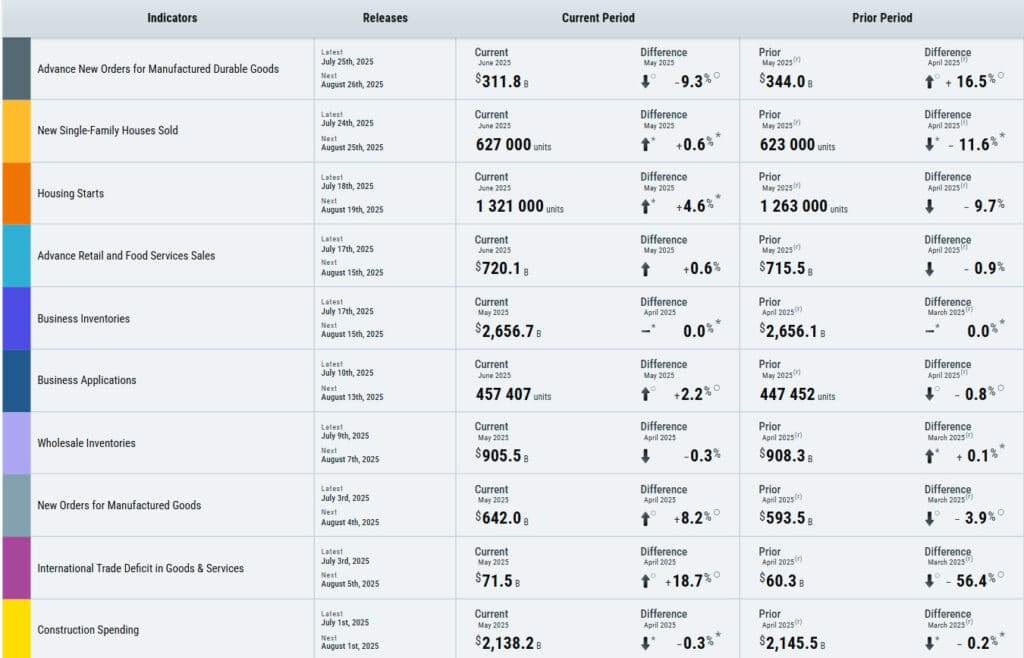The image size is (1024, 658).
Task: Select the Prior Period column header
Action: coord(882,18)
